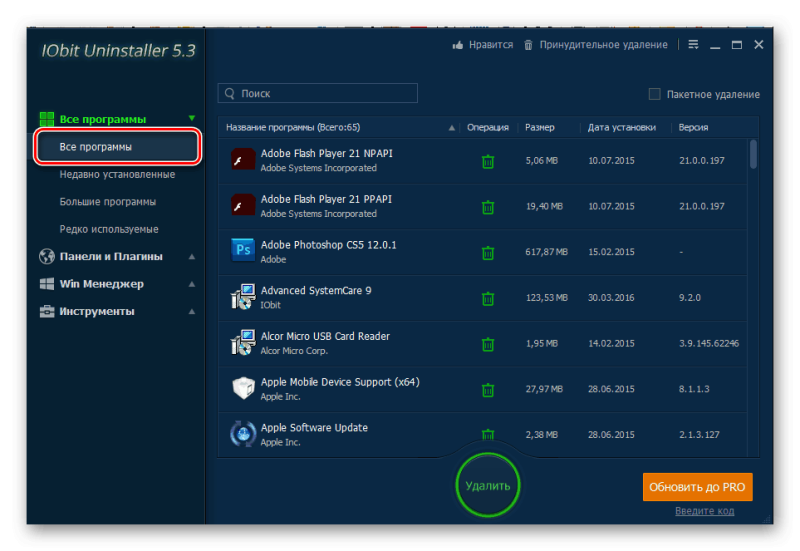Click trash icon for Adobe Flash Player 21 NPAPI

point(488,161)
